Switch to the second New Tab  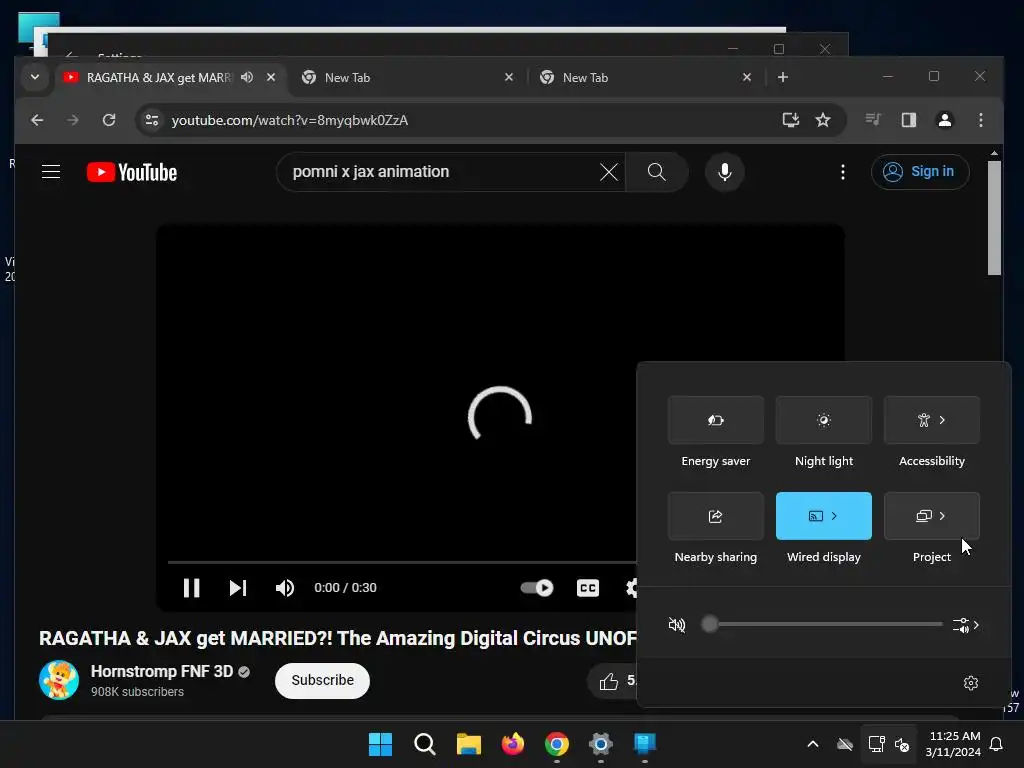(645, 78)
